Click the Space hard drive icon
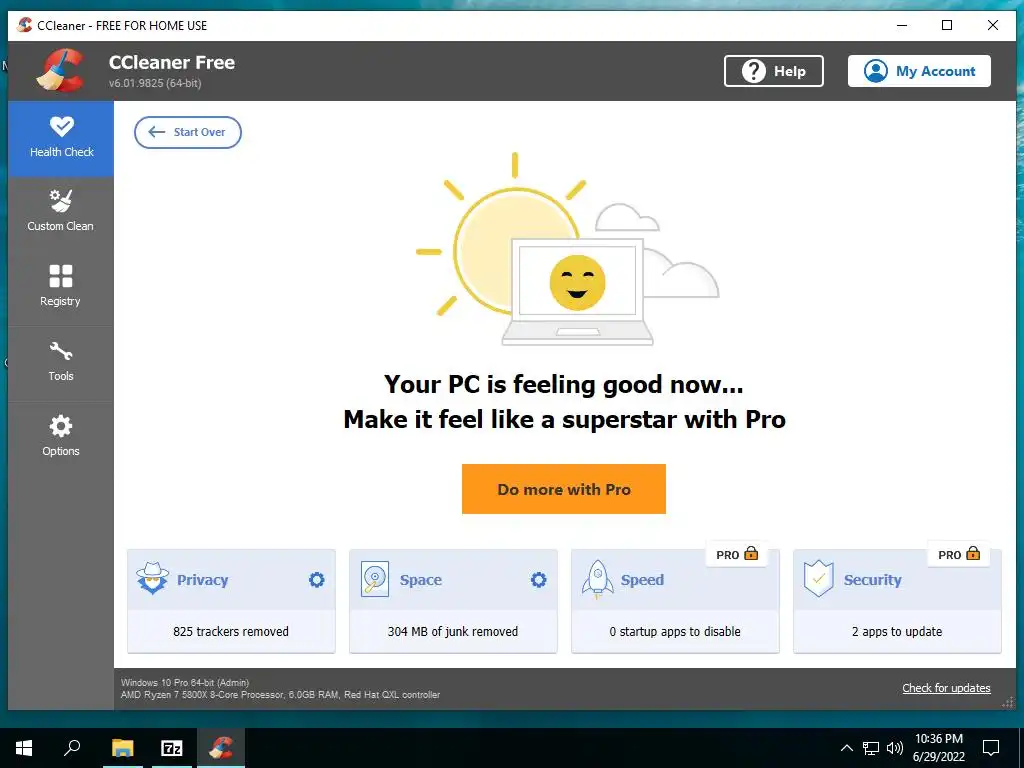The image size is (1024, 768). click(x=375, y=579)
